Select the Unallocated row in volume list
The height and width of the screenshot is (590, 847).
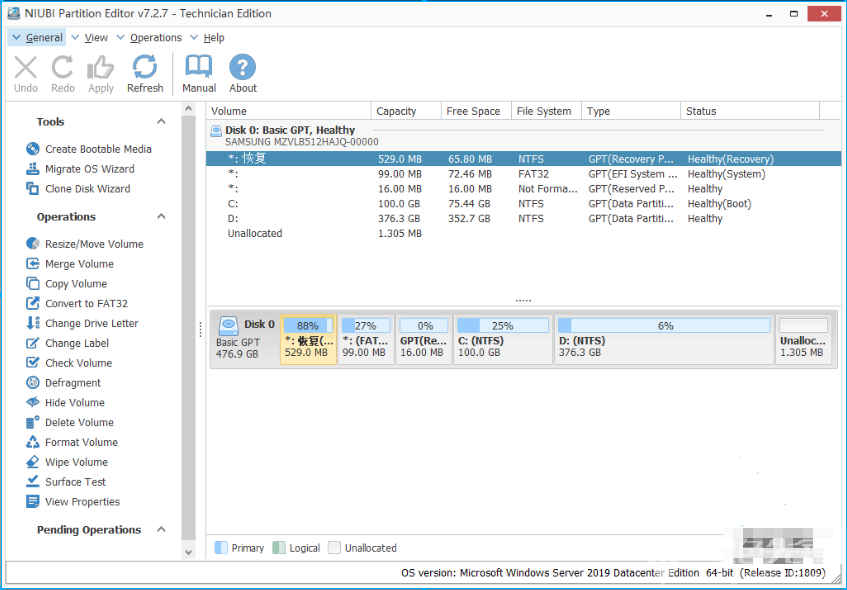pyautogui.click(x=523, y=233)
